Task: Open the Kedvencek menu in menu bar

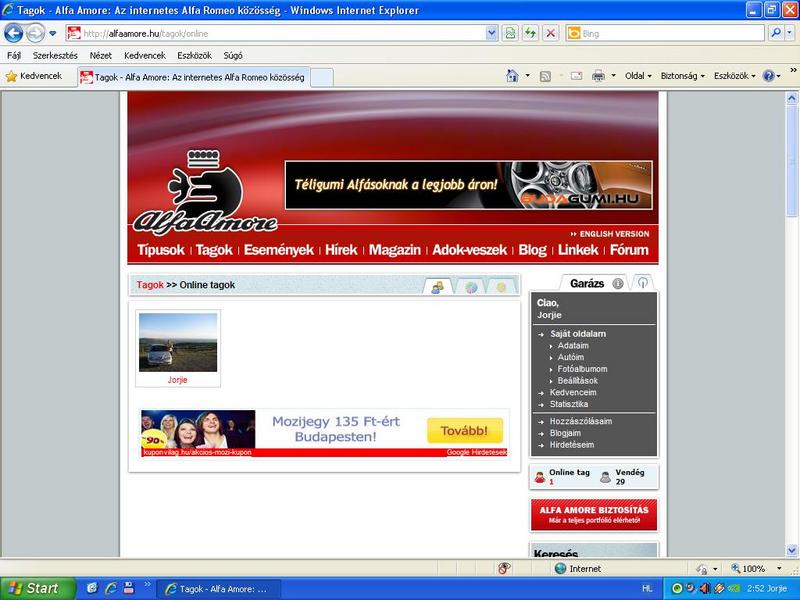Action: [145, 55]
